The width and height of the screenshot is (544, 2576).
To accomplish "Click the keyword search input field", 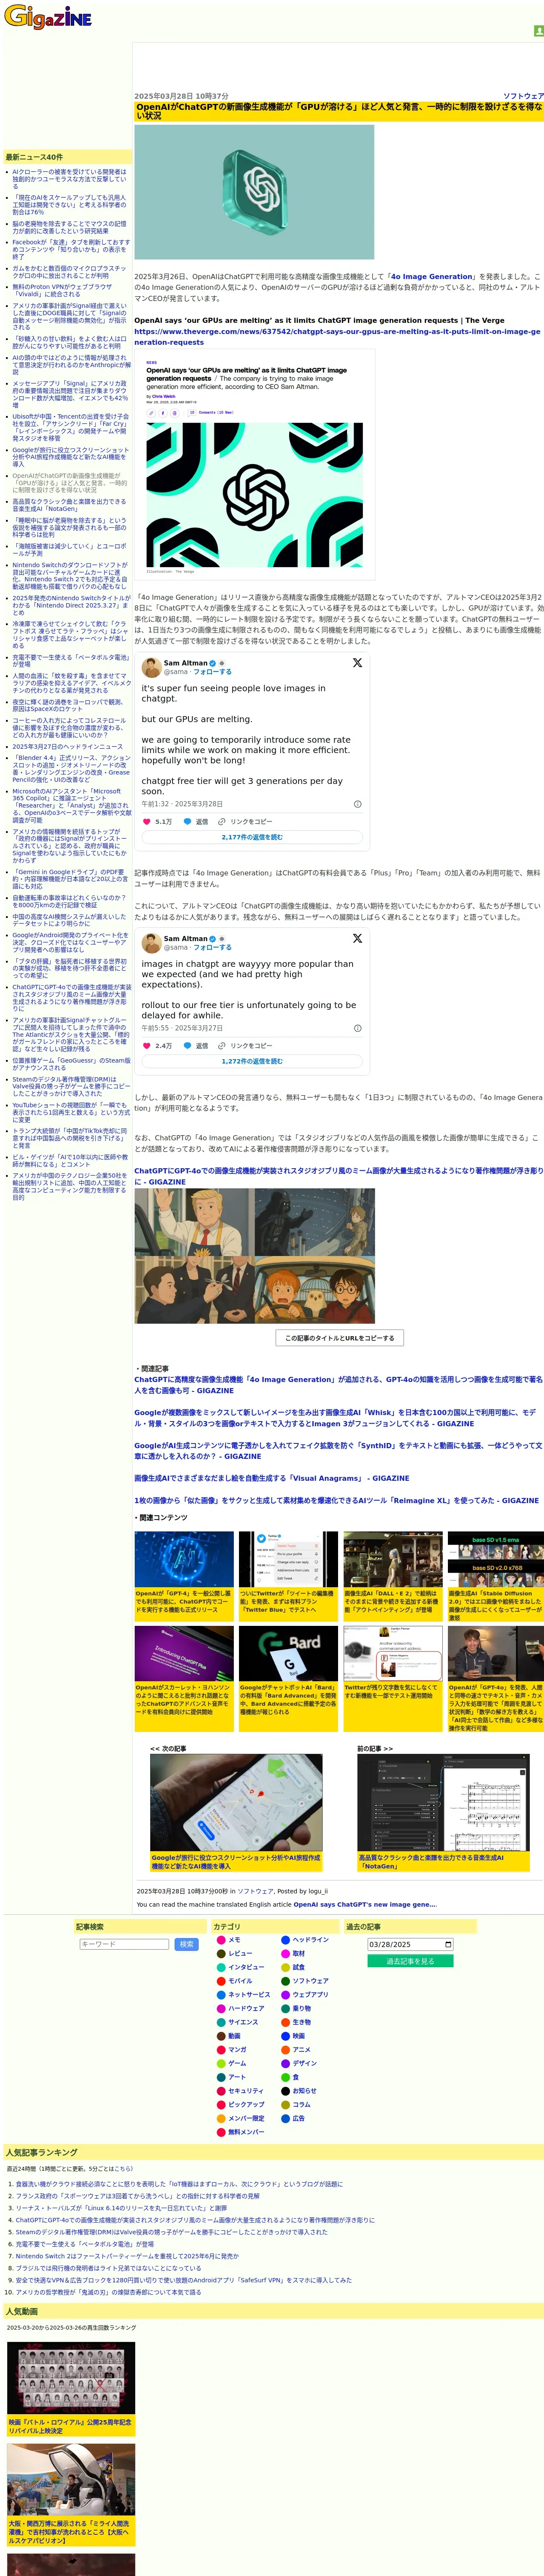I will 124,1944.
